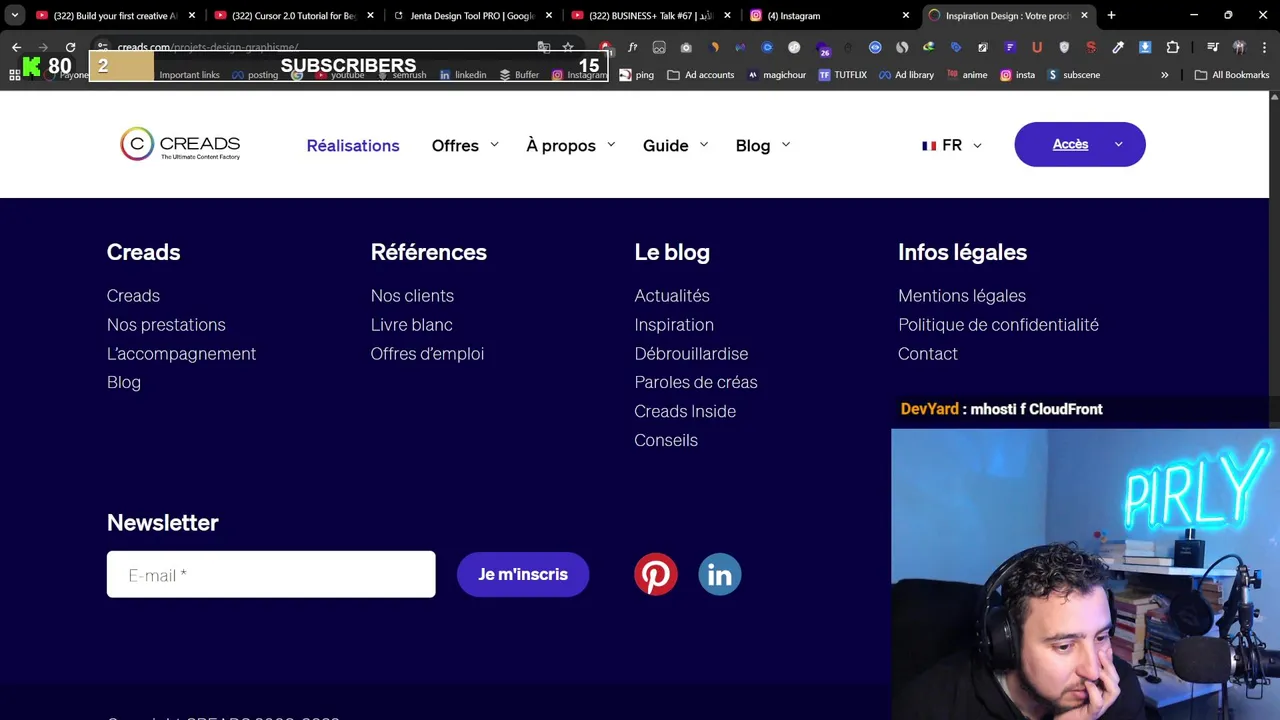The height and width of the screenshot is (720, 1280).
Task: Open the camera screenshot extension
Action: pyautogui.click(x=686, y=47)
